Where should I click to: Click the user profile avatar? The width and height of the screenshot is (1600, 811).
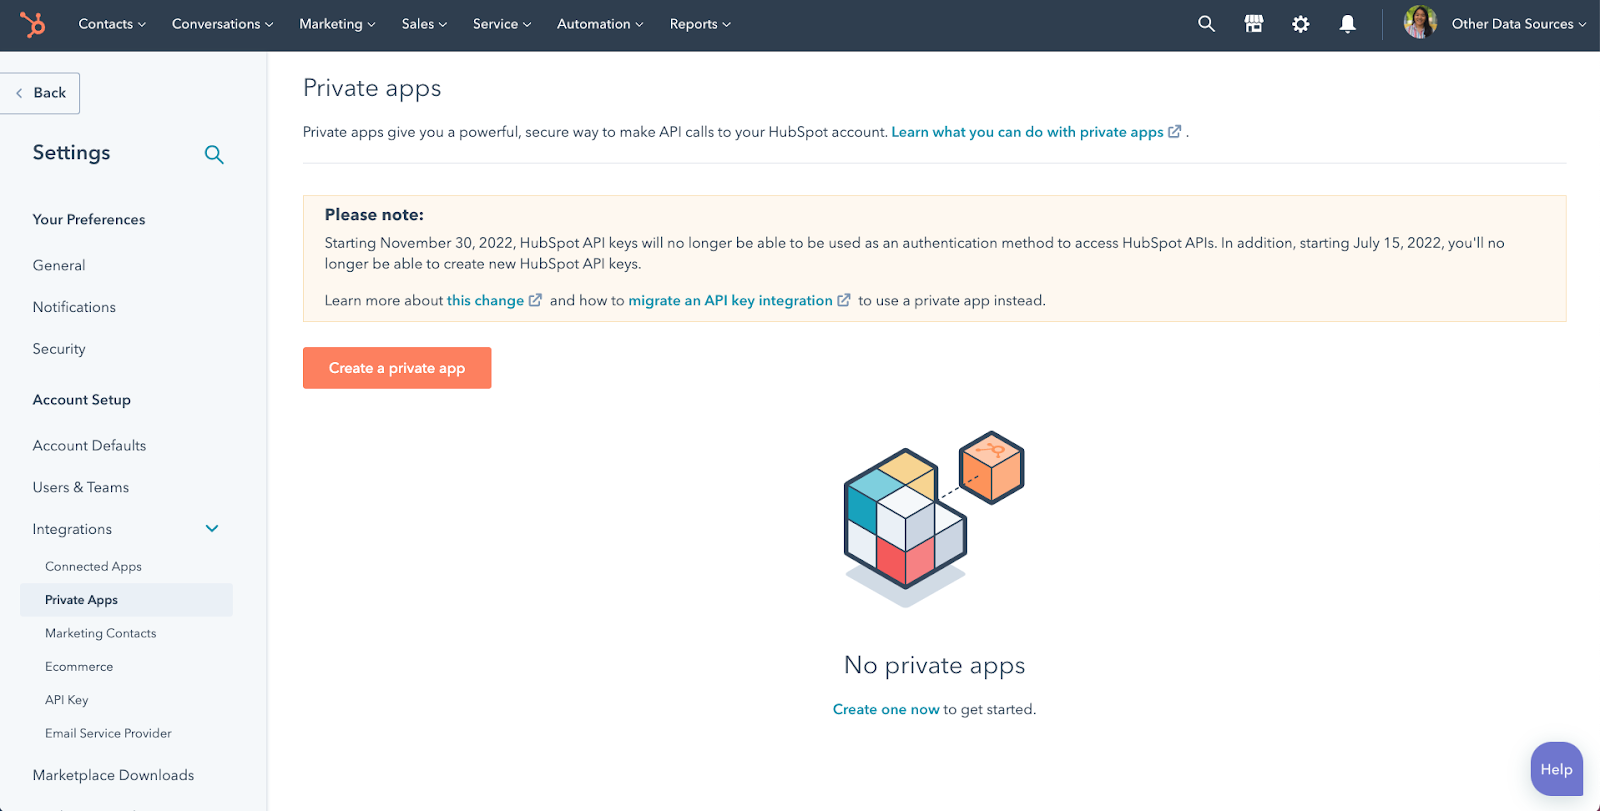click(x=1419, y=22)
